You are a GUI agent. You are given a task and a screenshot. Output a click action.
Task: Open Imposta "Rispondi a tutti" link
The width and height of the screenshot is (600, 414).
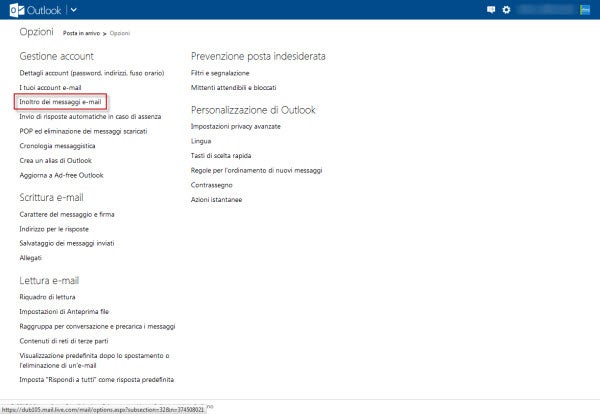[96, 380]
